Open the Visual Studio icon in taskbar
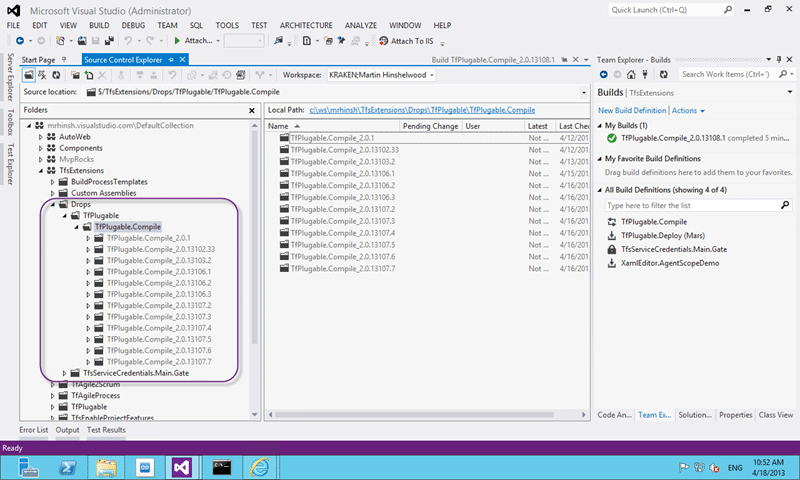 point(182,467)
